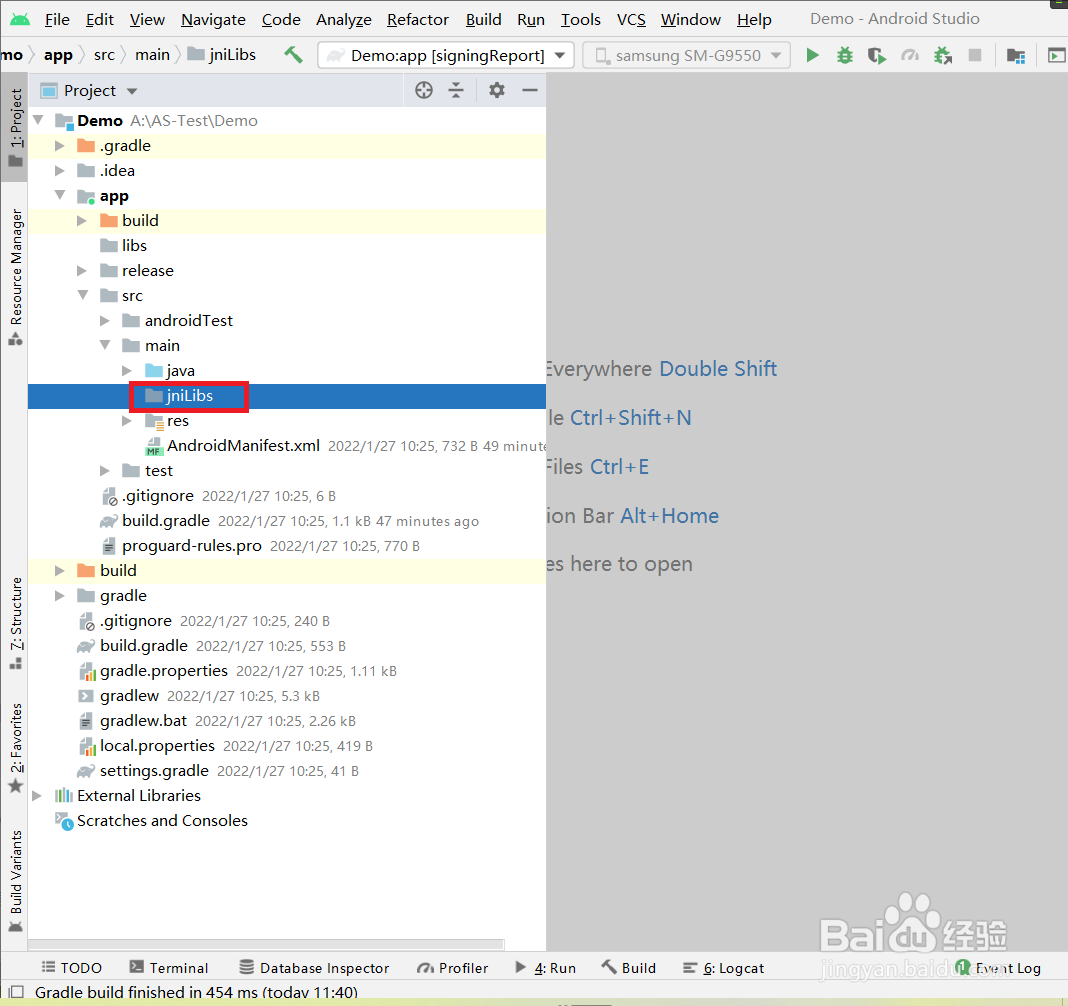Open samsung SM-G9550 device dropdown

pos(687,55)
